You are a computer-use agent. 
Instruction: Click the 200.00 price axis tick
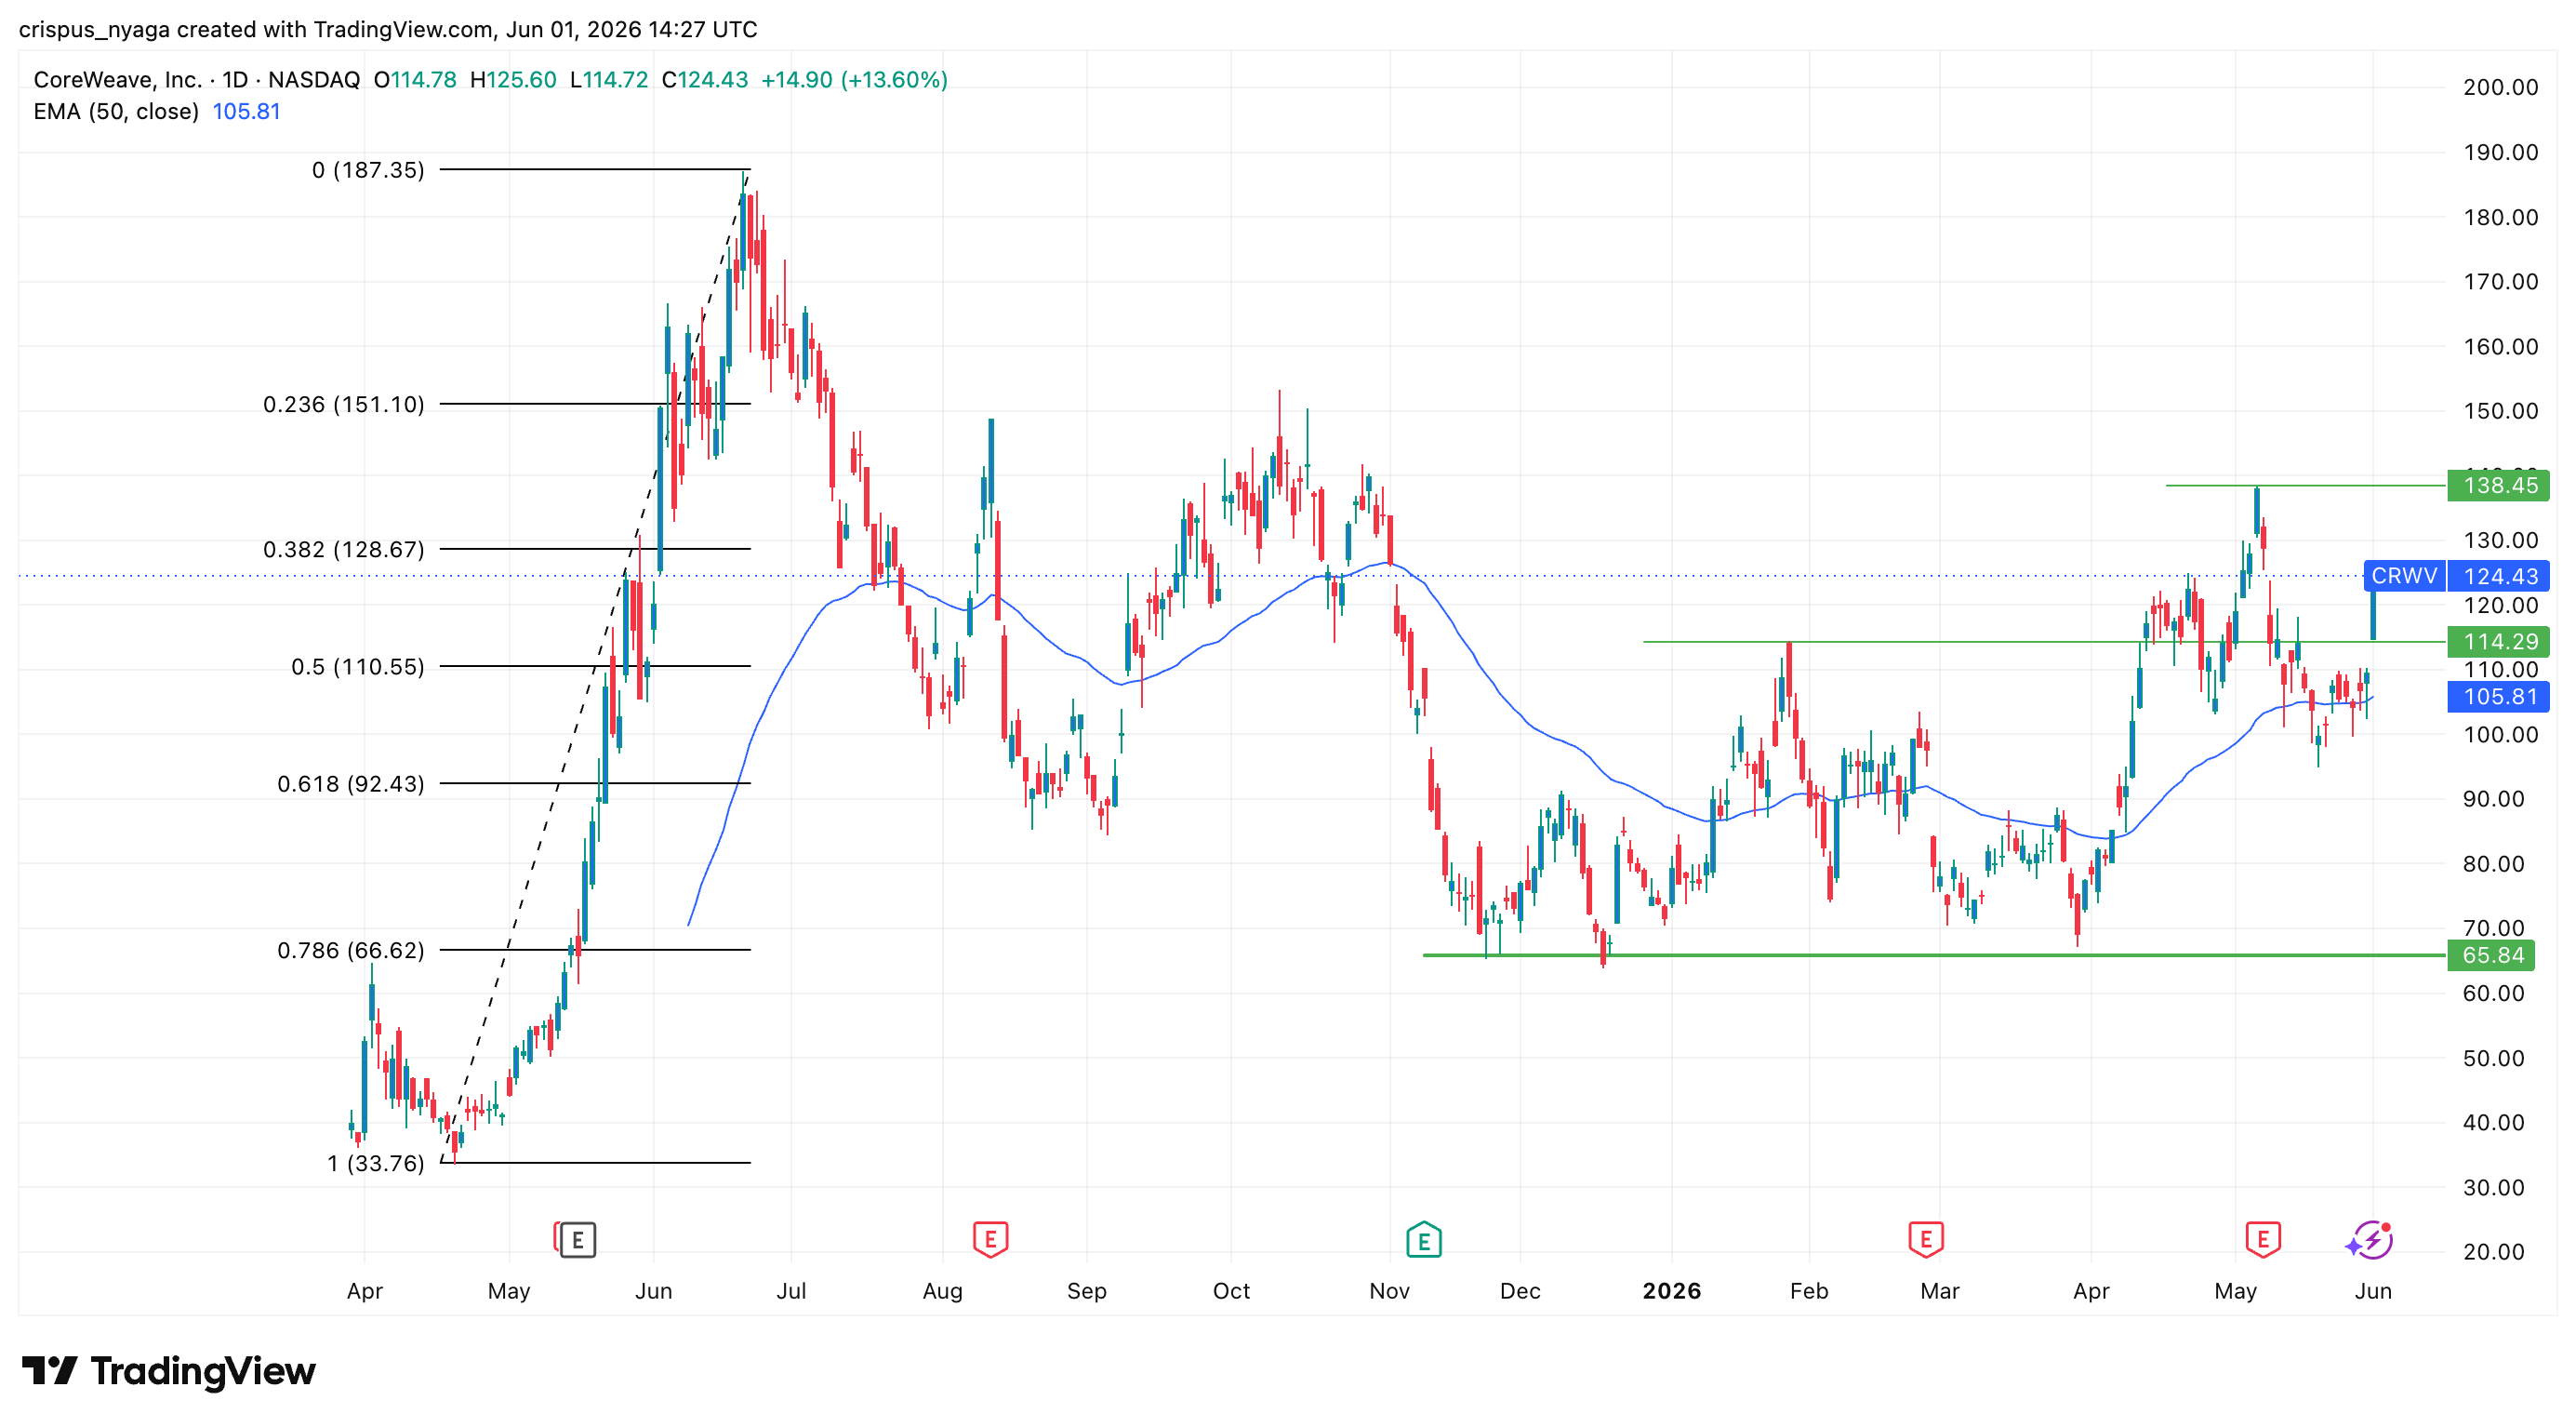click(x=2500, y=87)
